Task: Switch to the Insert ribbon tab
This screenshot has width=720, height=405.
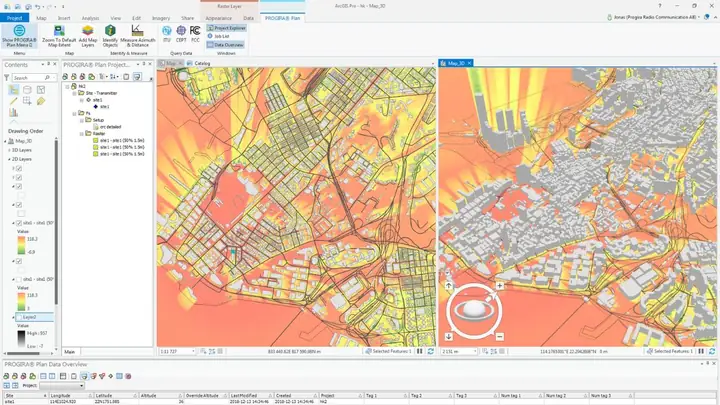Action: [64, 18]
